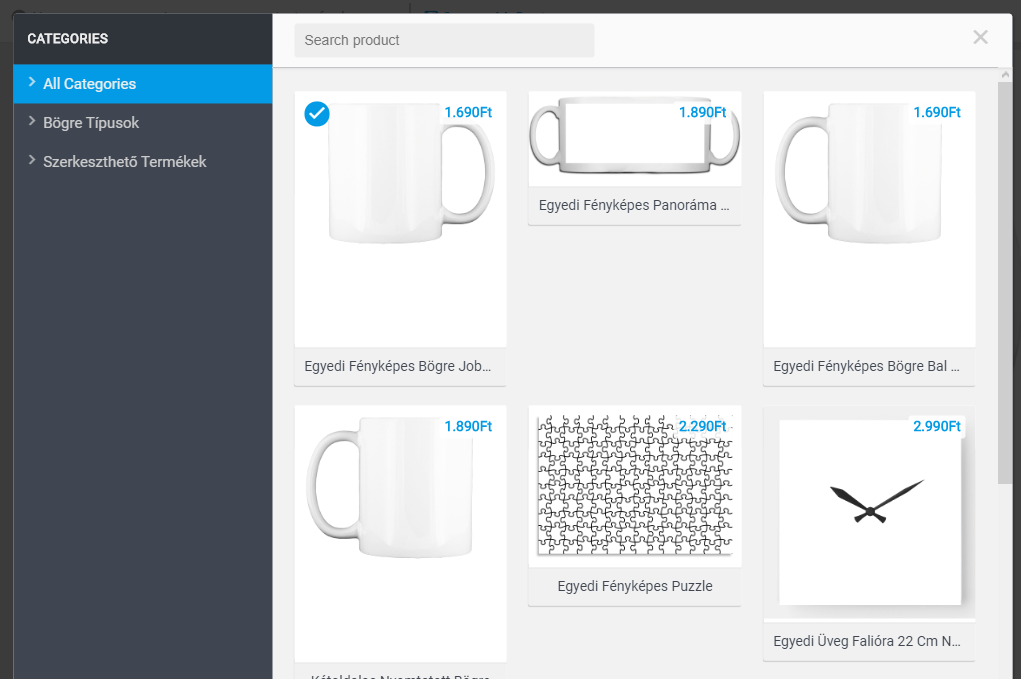Click the Egyedi Fényképes Bögre Bal title
This screenshot has height=679, width=1021.
coord(867,367)
